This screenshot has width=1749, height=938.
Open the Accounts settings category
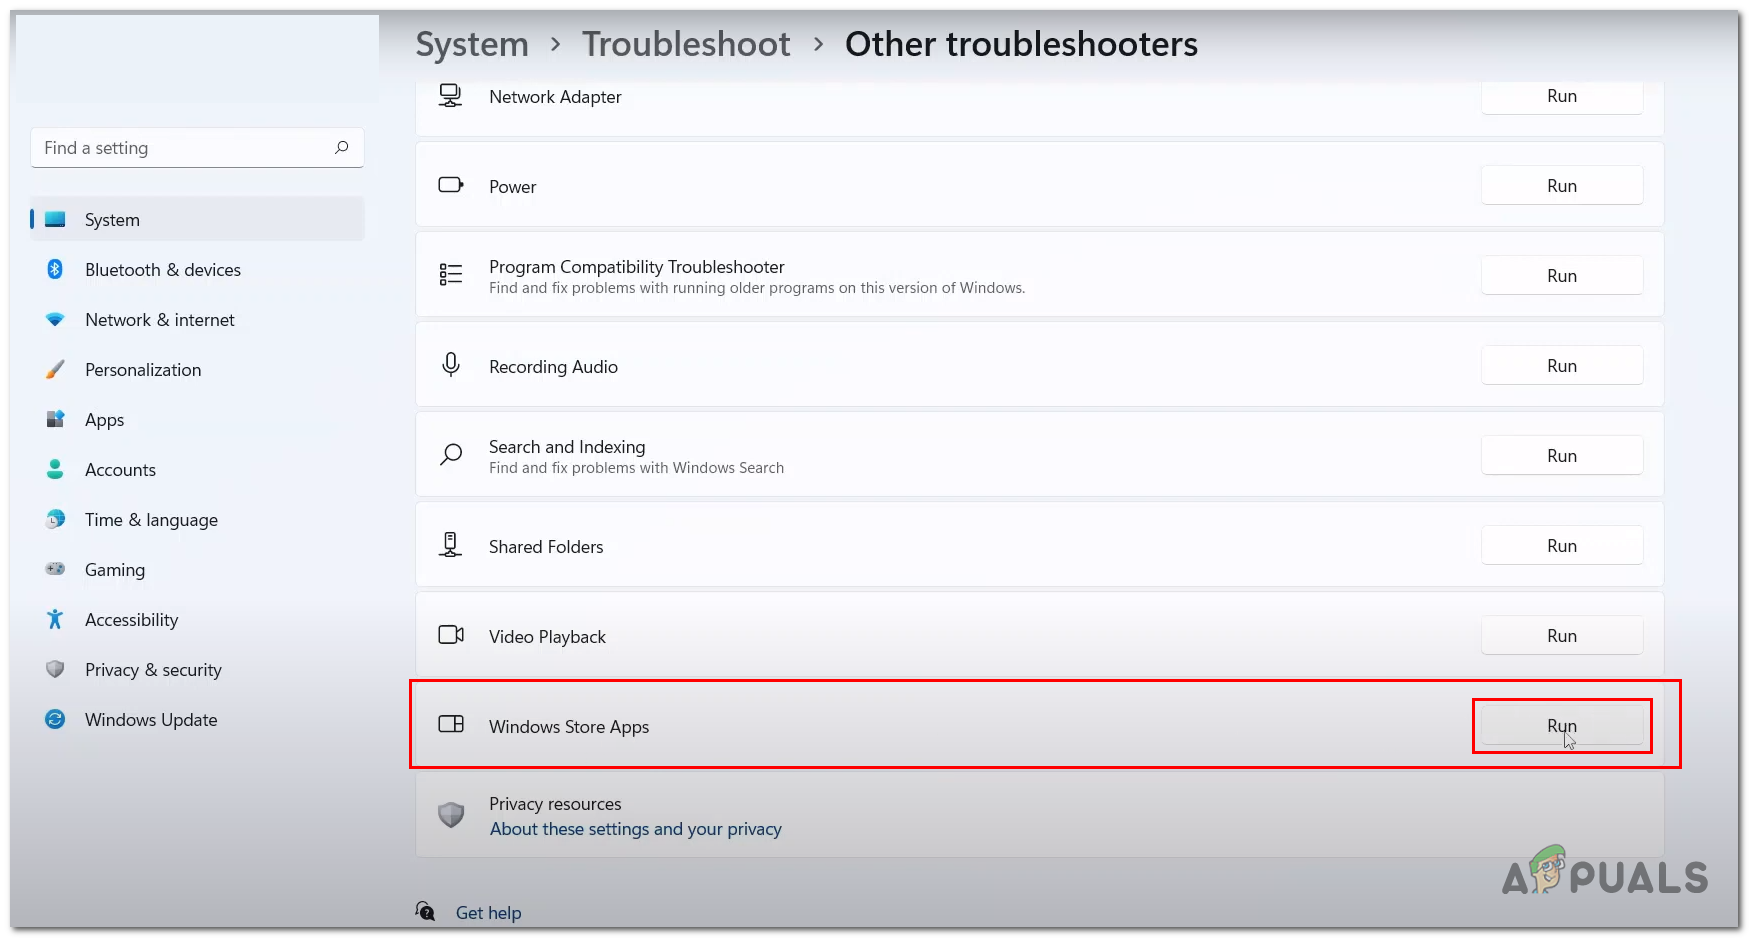click(120, 470)
